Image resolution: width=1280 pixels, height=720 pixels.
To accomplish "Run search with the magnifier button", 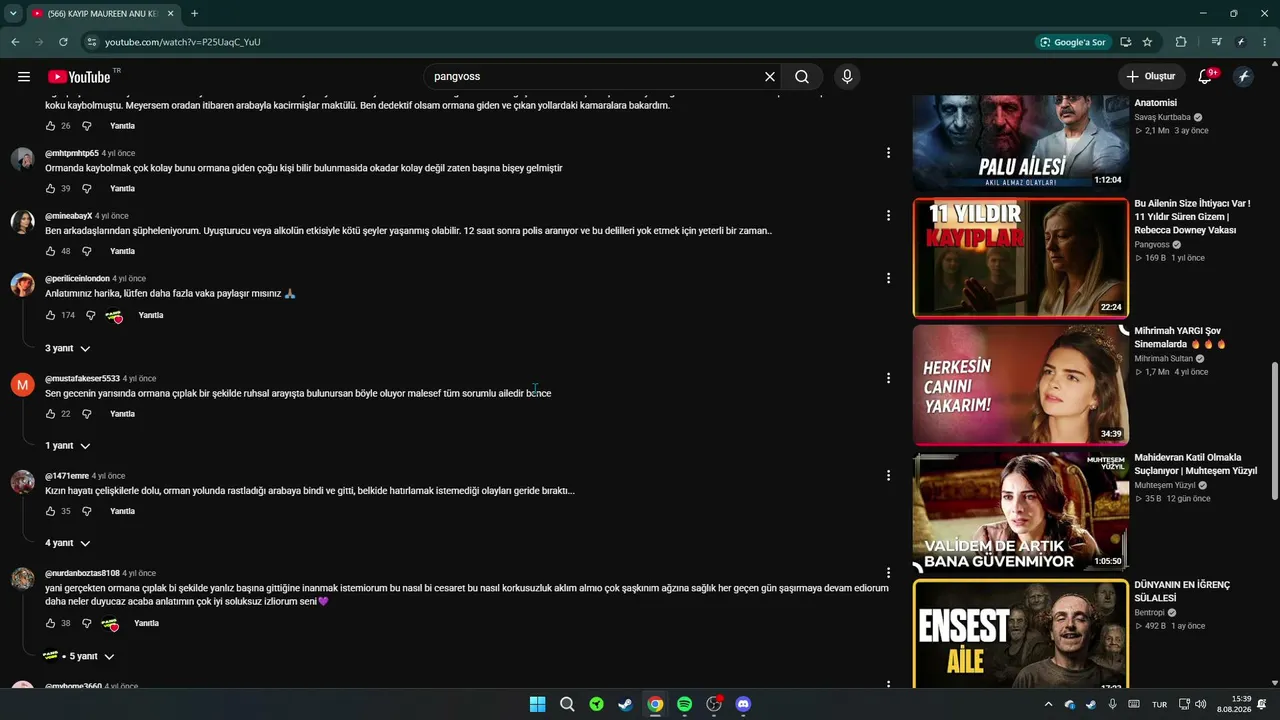I will (802, 77).
